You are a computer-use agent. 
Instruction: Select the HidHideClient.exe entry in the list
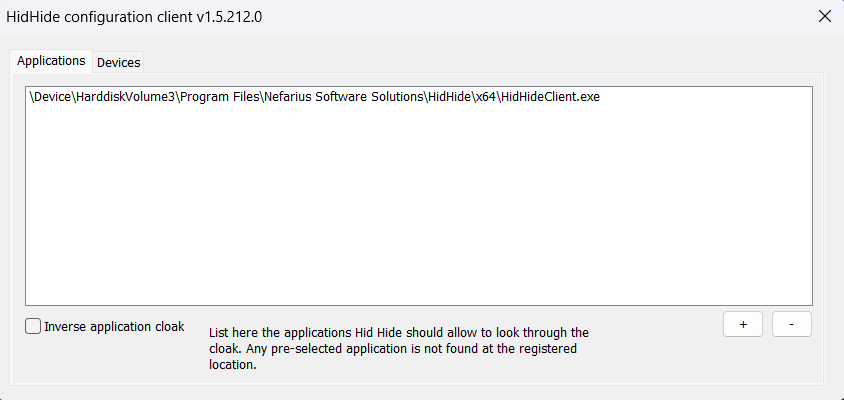click(x=315, y=97)
